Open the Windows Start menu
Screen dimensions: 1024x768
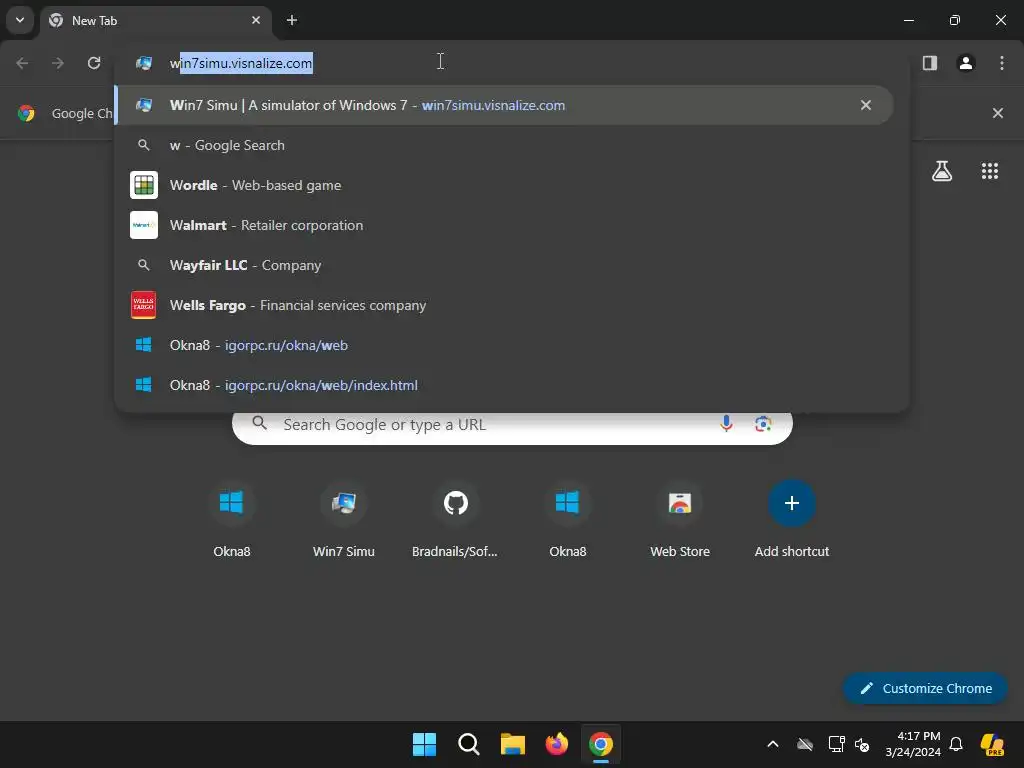424,744
